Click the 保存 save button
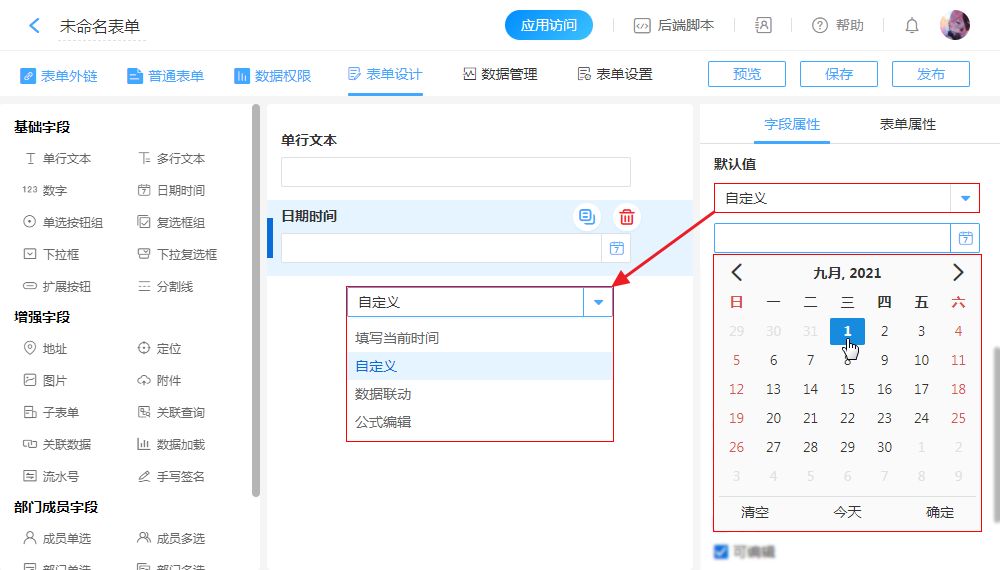Viewport: 1000px width, 570px height. [x=839, y=74]
